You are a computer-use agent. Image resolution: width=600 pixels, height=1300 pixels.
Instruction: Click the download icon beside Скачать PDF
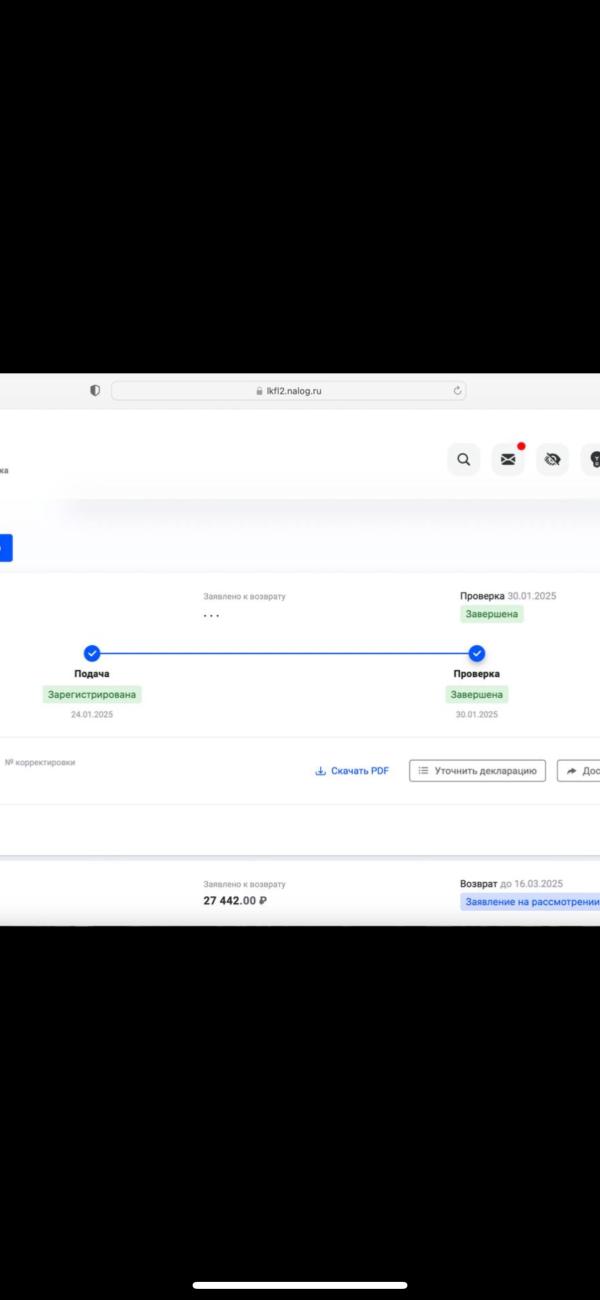pos(321,771)
